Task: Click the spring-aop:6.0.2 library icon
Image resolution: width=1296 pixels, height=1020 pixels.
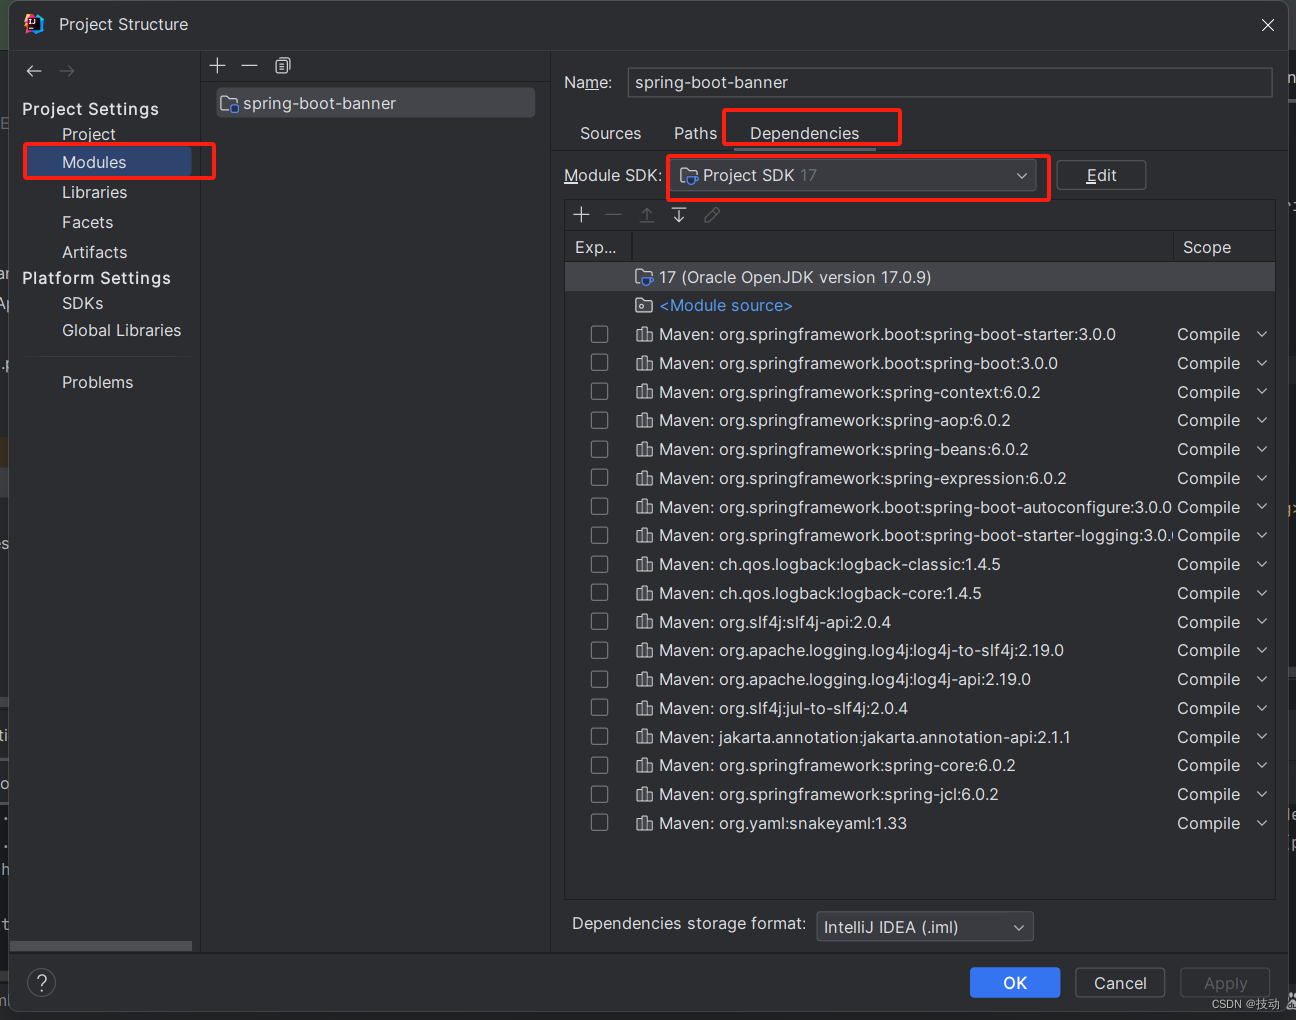Action: pos(645,420)
